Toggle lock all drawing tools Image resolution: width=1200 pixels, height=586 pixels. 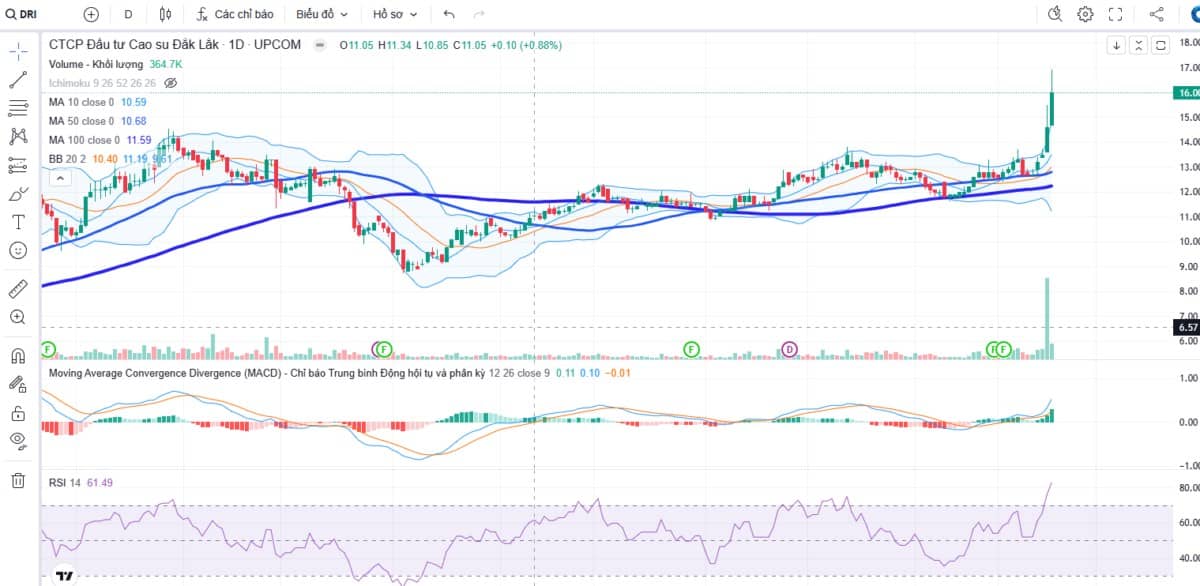17,412
